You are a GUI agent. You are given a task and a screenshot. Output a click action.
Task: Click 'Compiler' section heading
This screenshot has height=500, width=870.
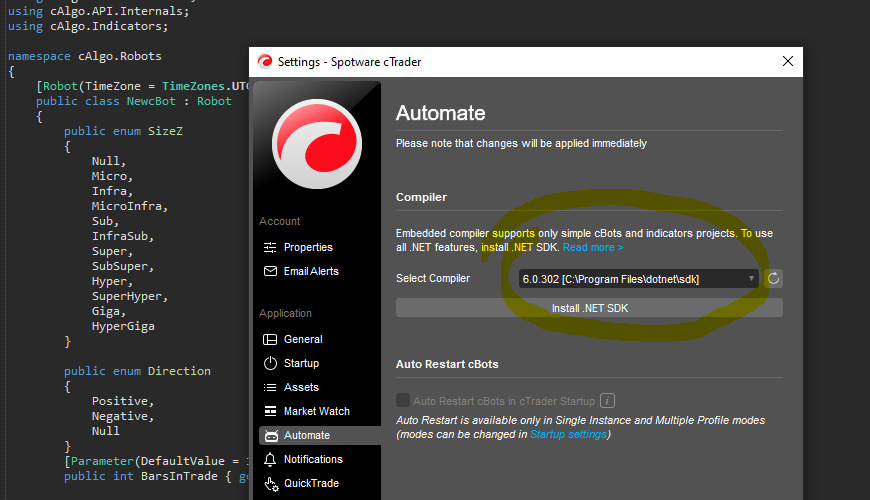click(x=421, y=198)
